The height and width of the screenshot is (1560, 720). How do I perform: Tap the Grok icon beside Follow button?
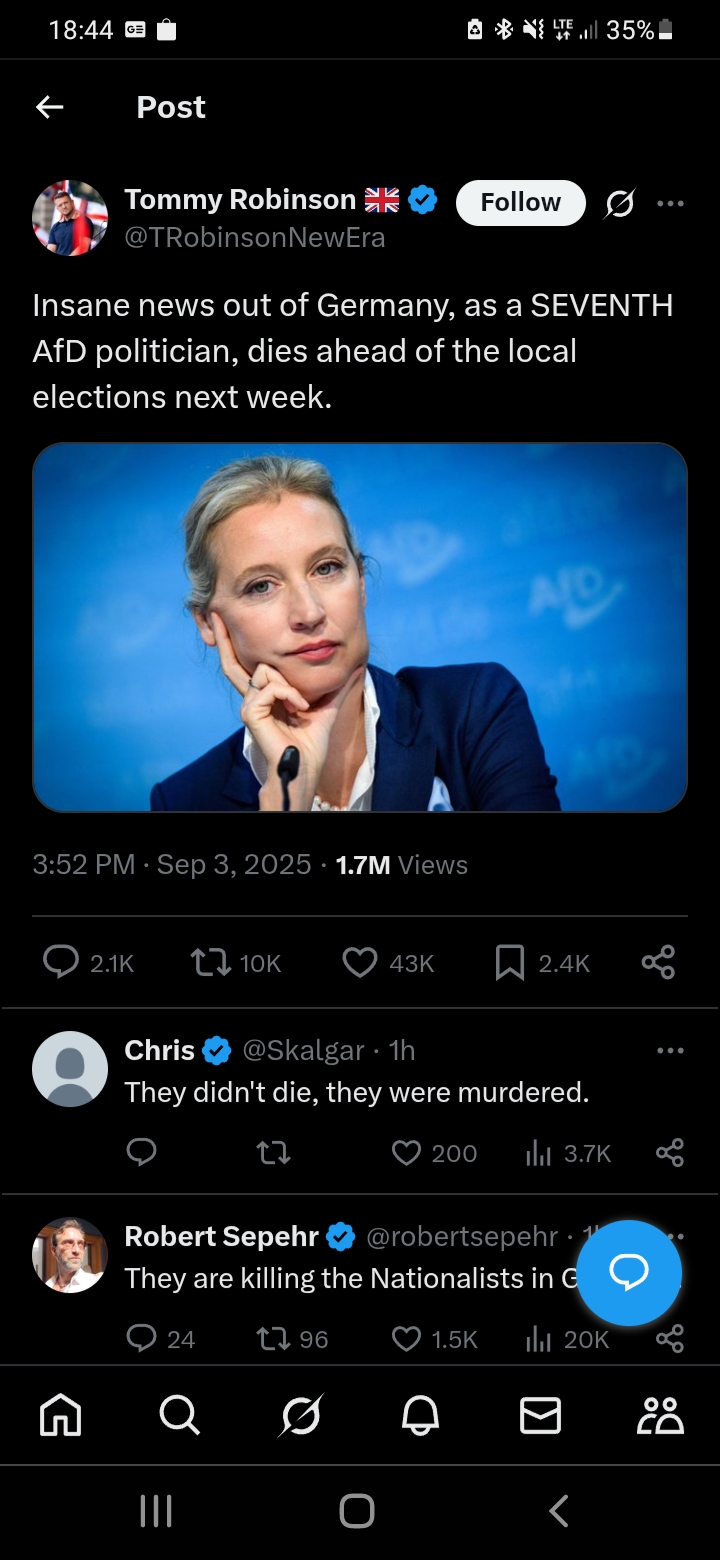pyautogui.click(x=620, y=203)
